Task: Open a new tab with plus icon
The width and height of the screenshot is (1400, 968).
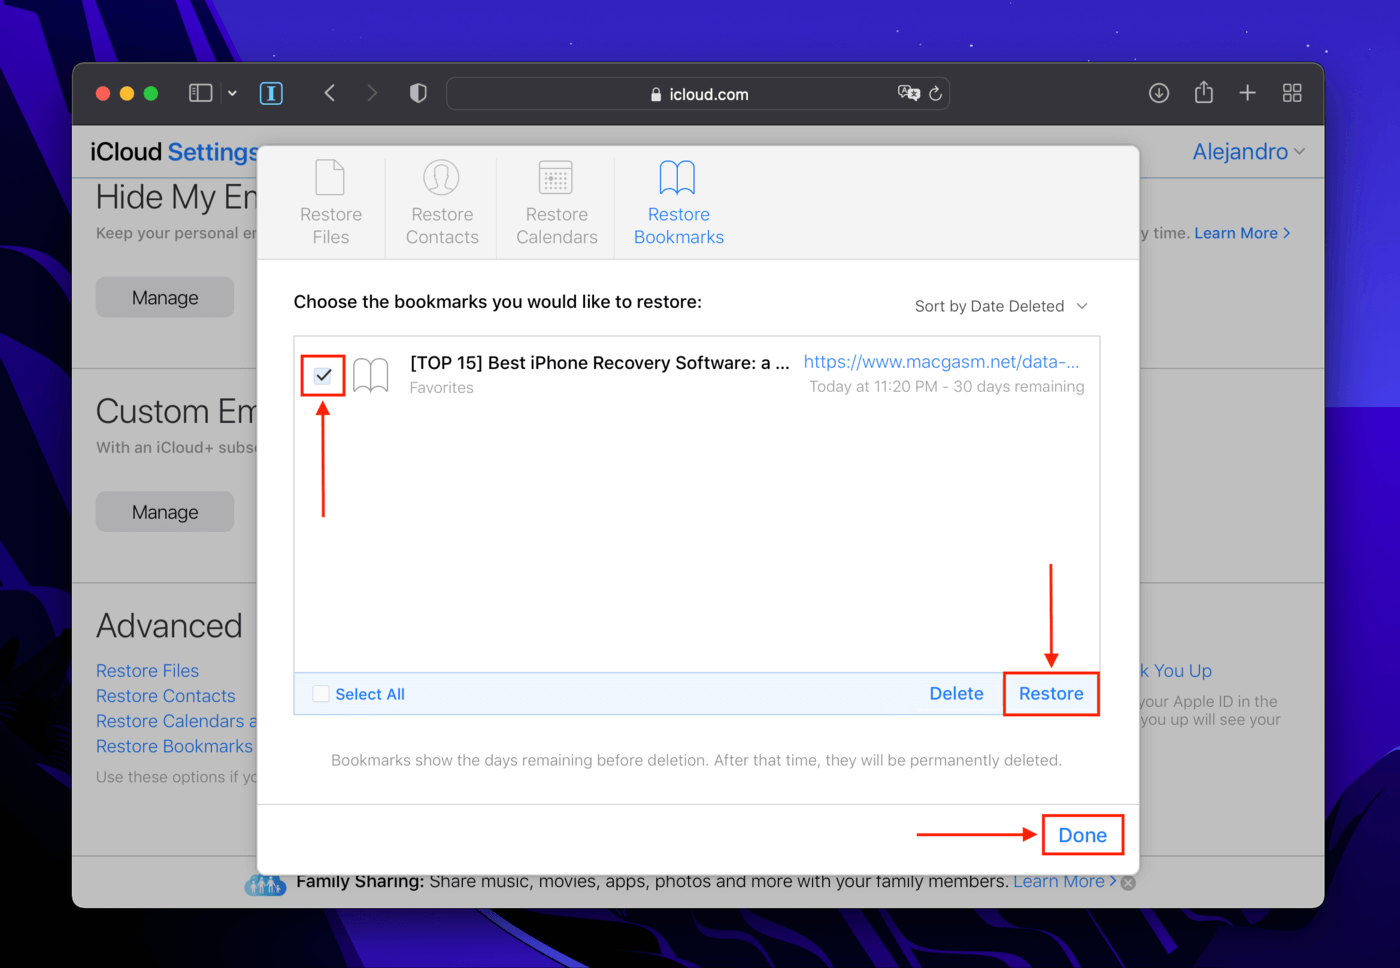Action: click(x=1248, y=93)
